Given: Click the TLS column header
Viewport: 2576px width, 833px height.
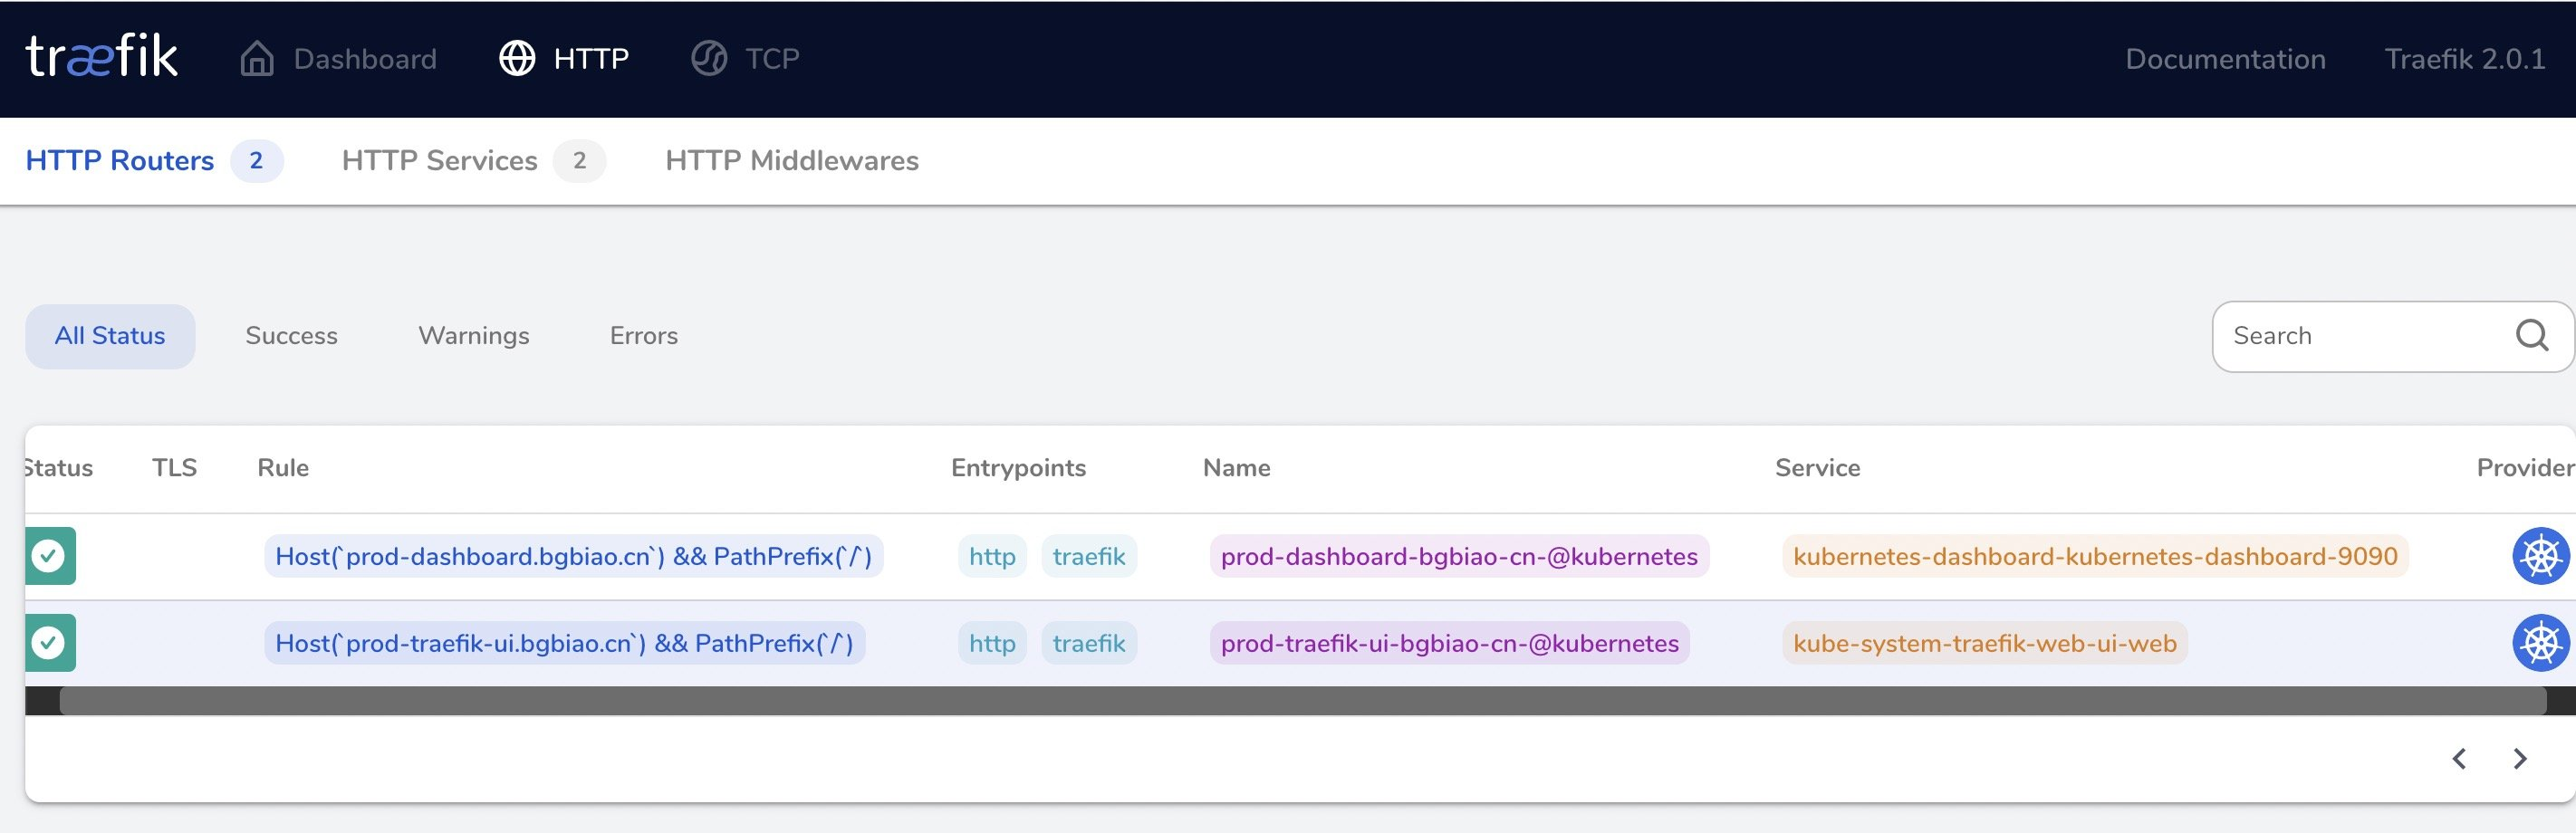Looking at the screenshot, I should pyautogui.click(x=174, y=468).
